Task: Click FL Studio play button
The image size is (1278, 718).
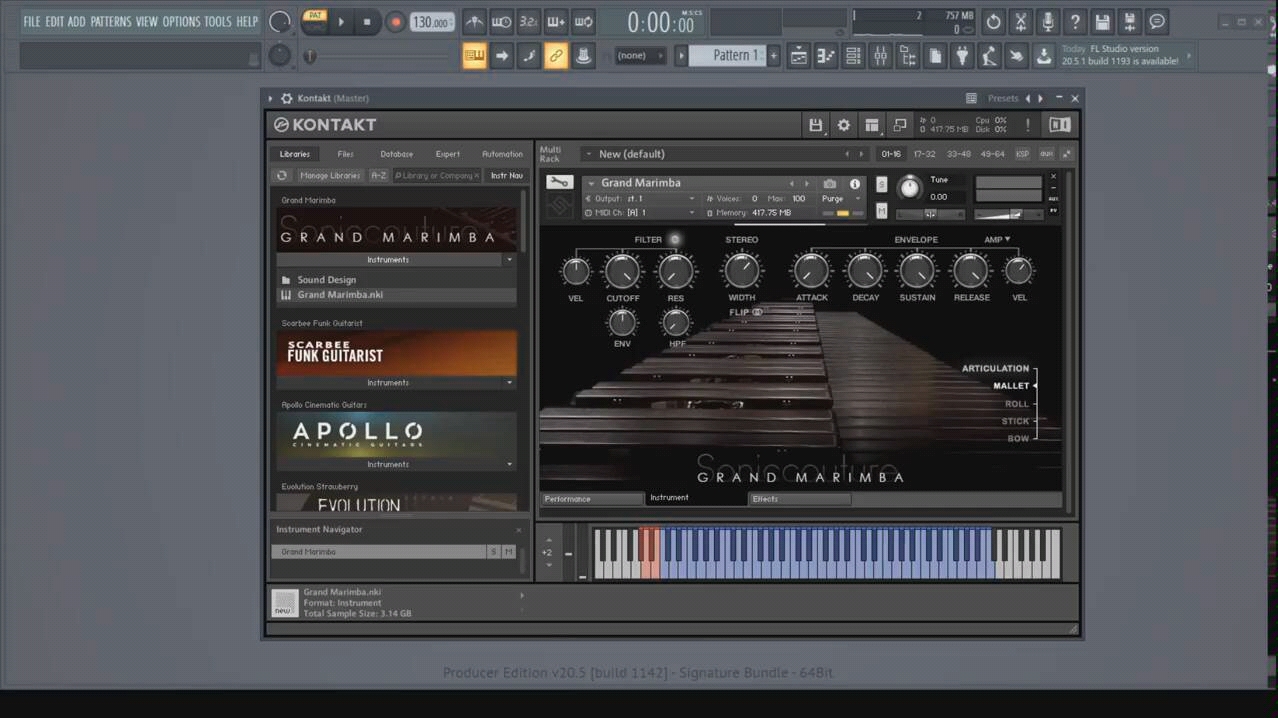Action: (x=341, y=22)
